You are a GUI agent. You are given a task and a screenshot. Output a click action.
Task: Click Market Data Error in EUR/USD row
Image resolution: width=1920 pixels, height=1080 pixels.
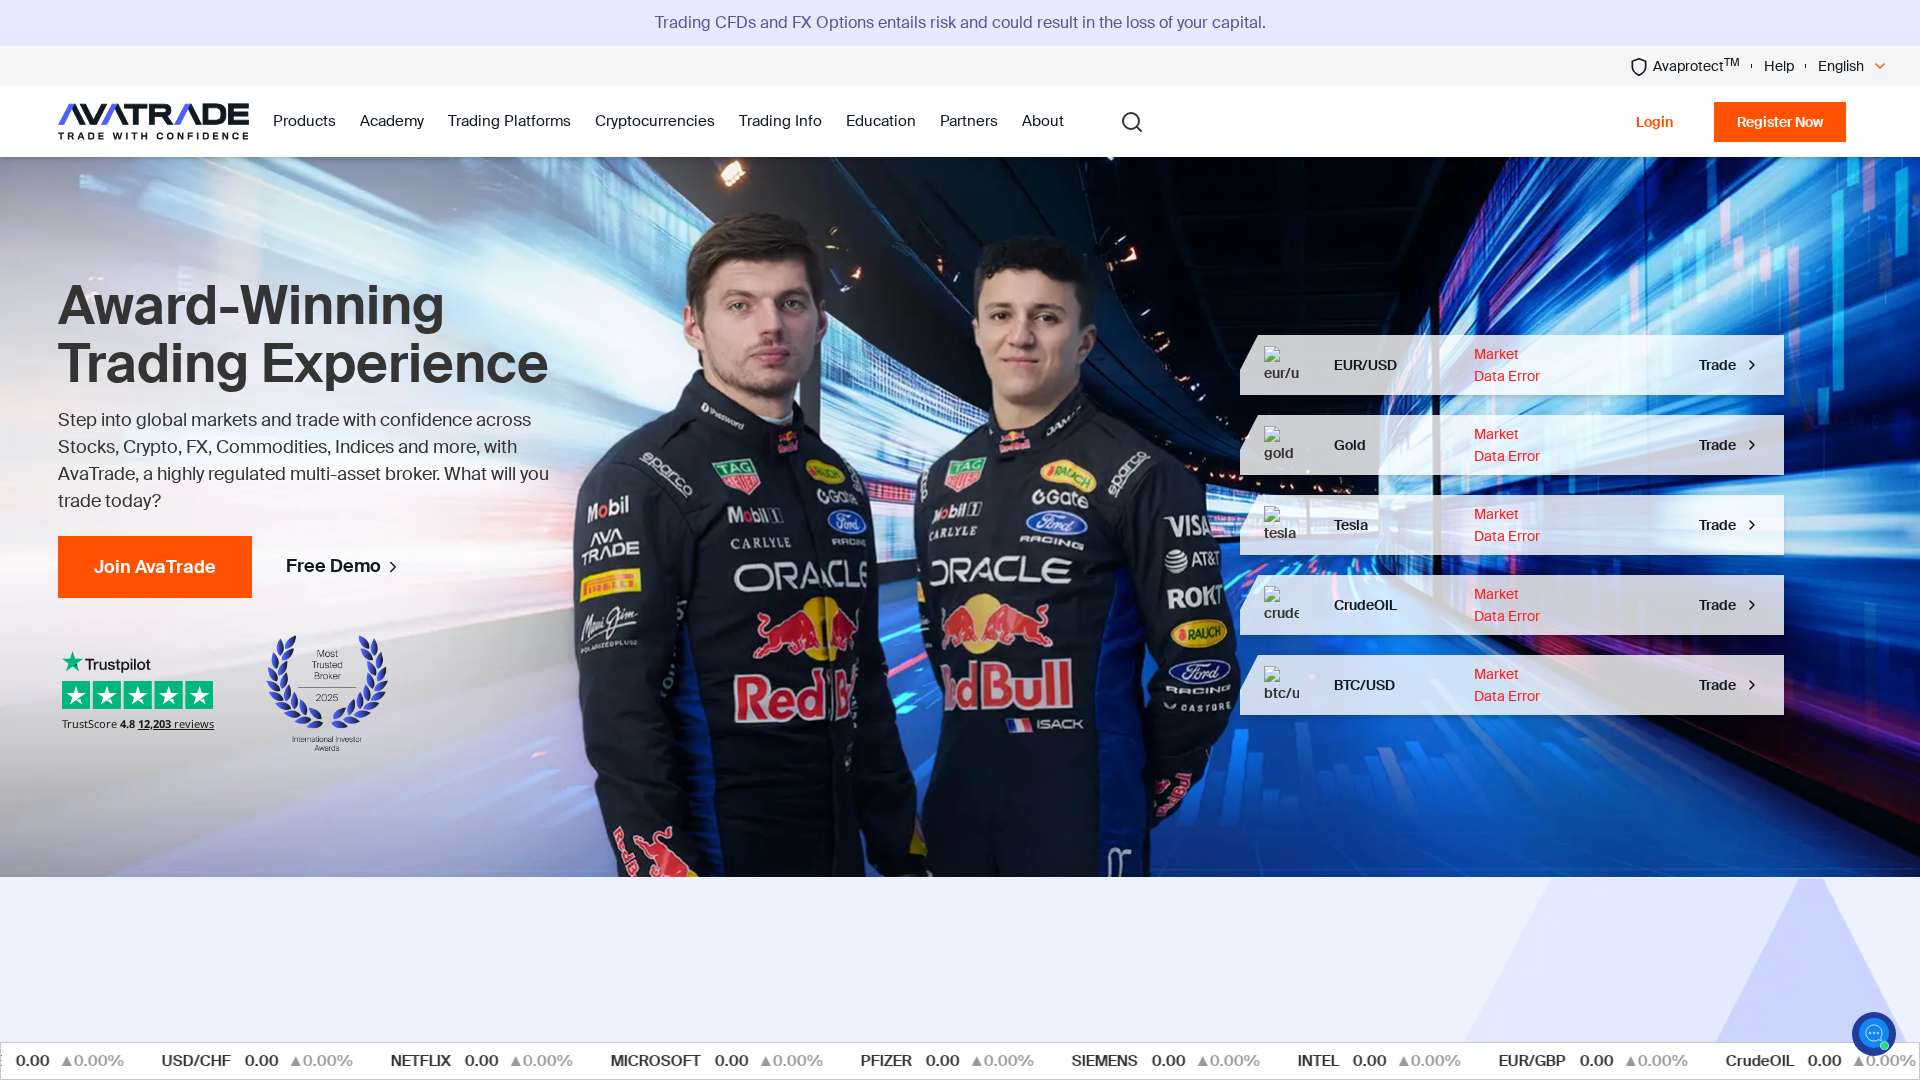(1507, 365)
